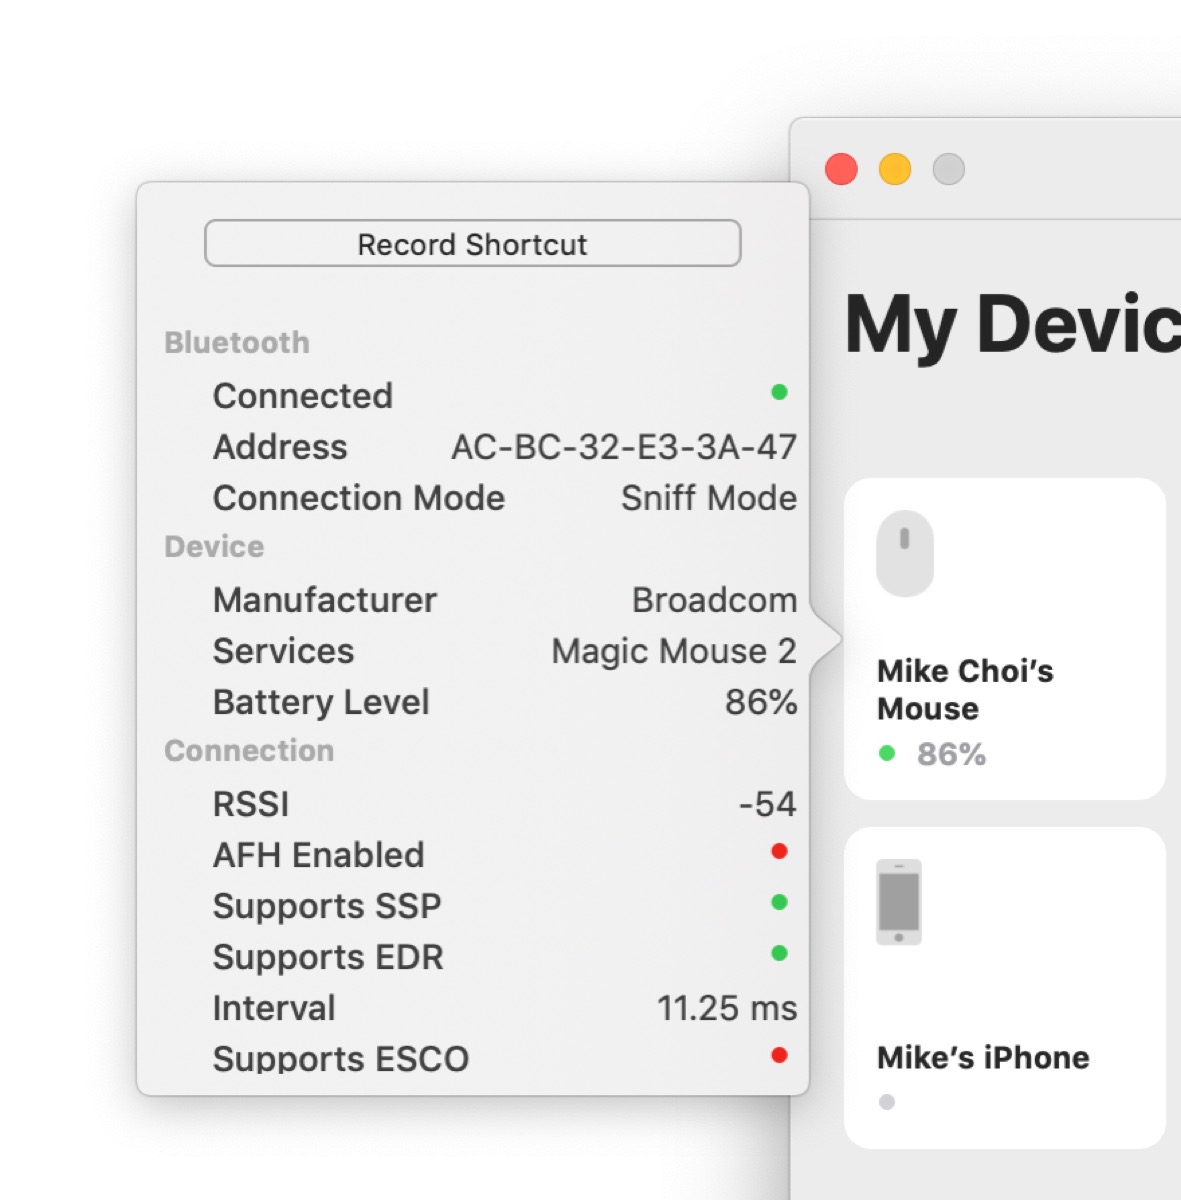The width and height of the screenshot is (1181, 1200).
Task: Select Mike Choi's Mouse device name
Action: click(964, 689)
